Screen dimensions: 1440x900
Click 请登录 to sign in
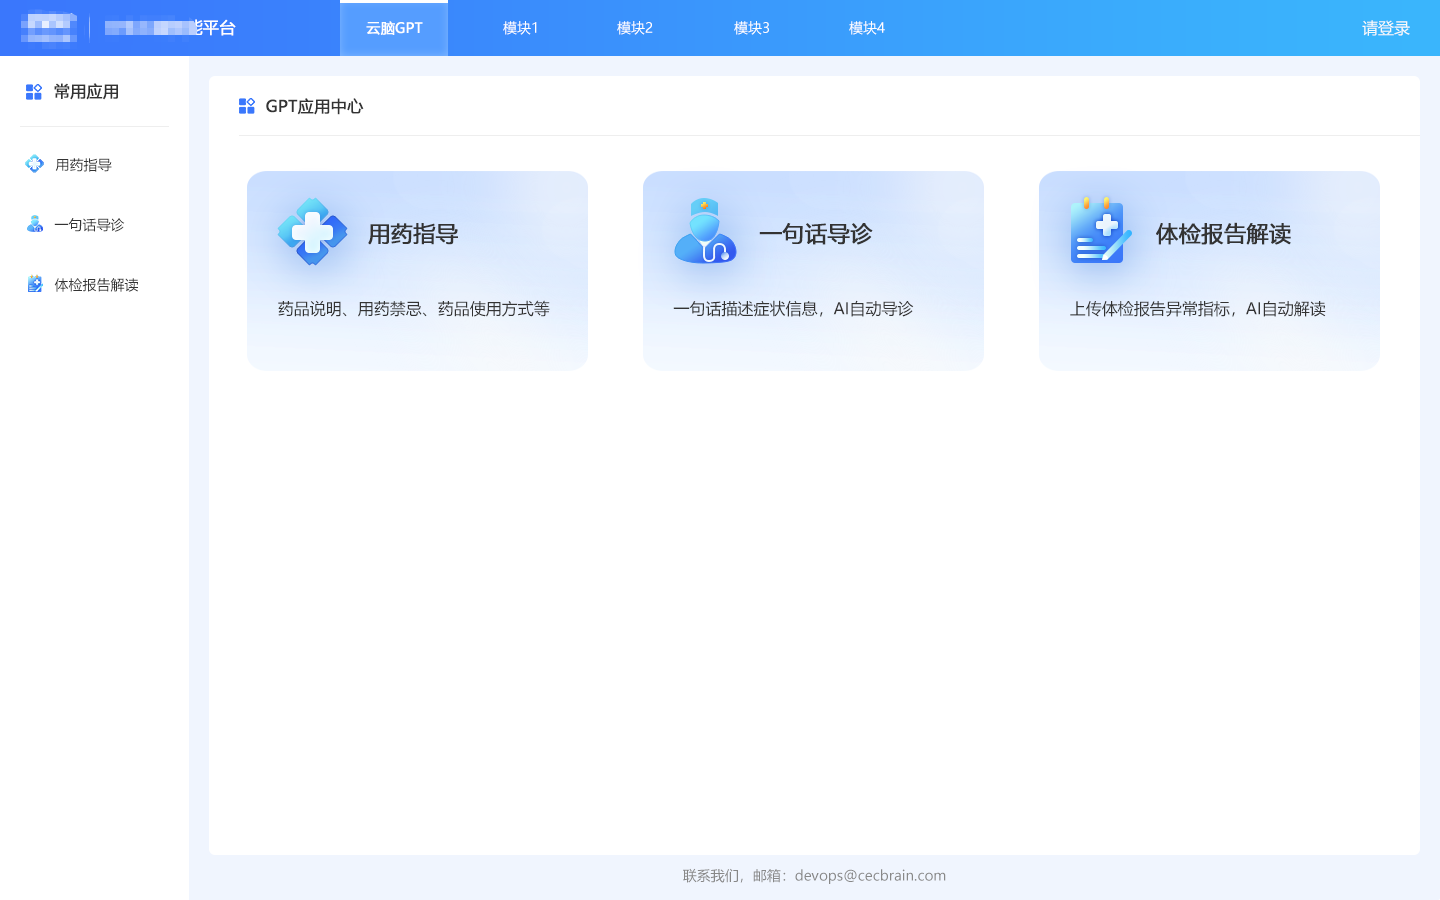[x=1385, y=28]
